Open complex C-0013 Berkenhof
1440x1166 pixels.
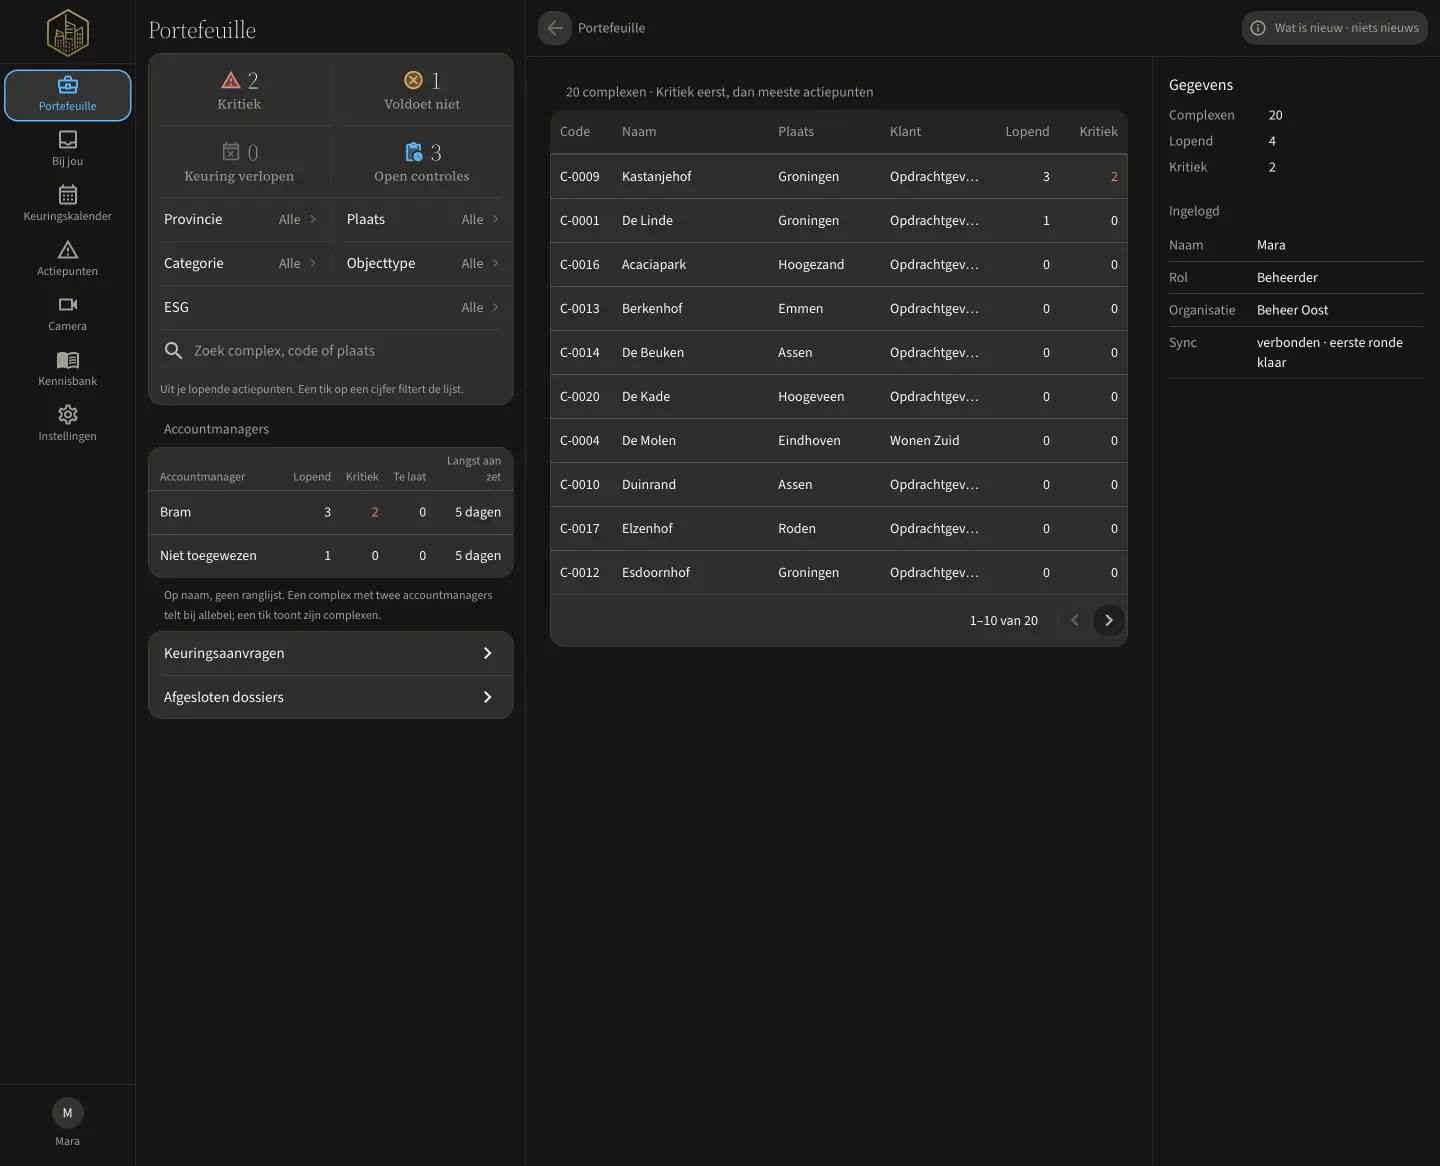(x=839, y=308)
